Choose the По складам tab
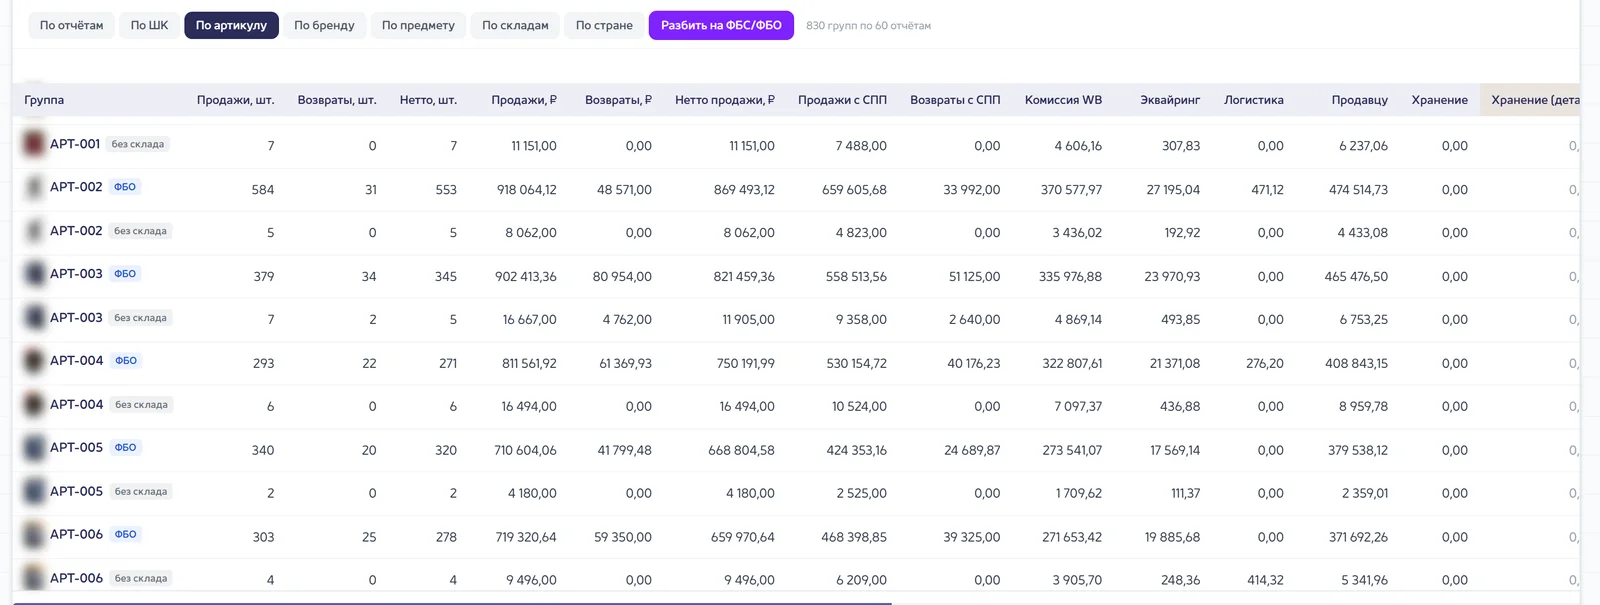 click(x=515, y=25)
